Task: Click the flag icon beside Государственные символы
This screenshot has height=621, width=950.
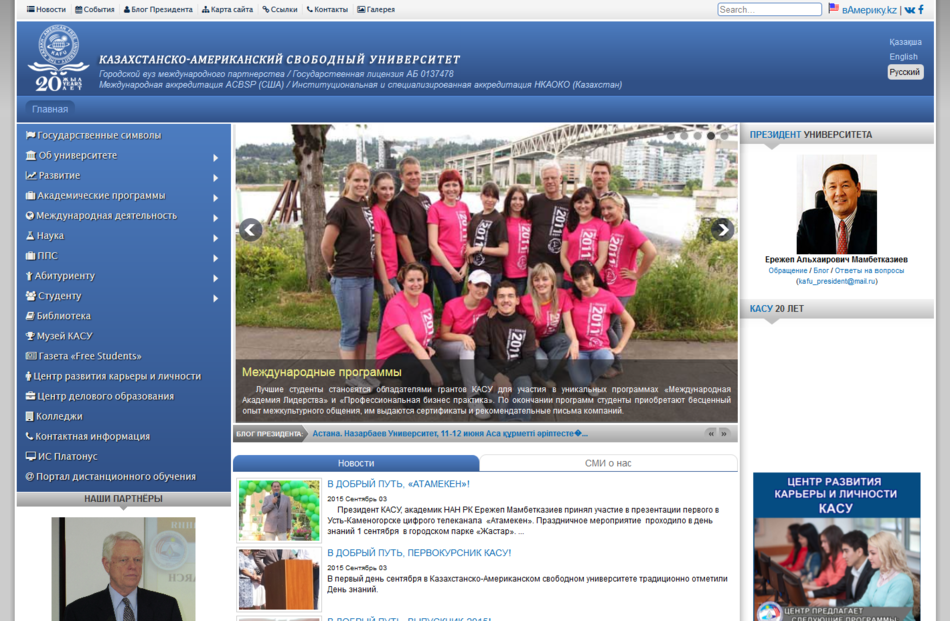Action: click(x=30, y=135)
